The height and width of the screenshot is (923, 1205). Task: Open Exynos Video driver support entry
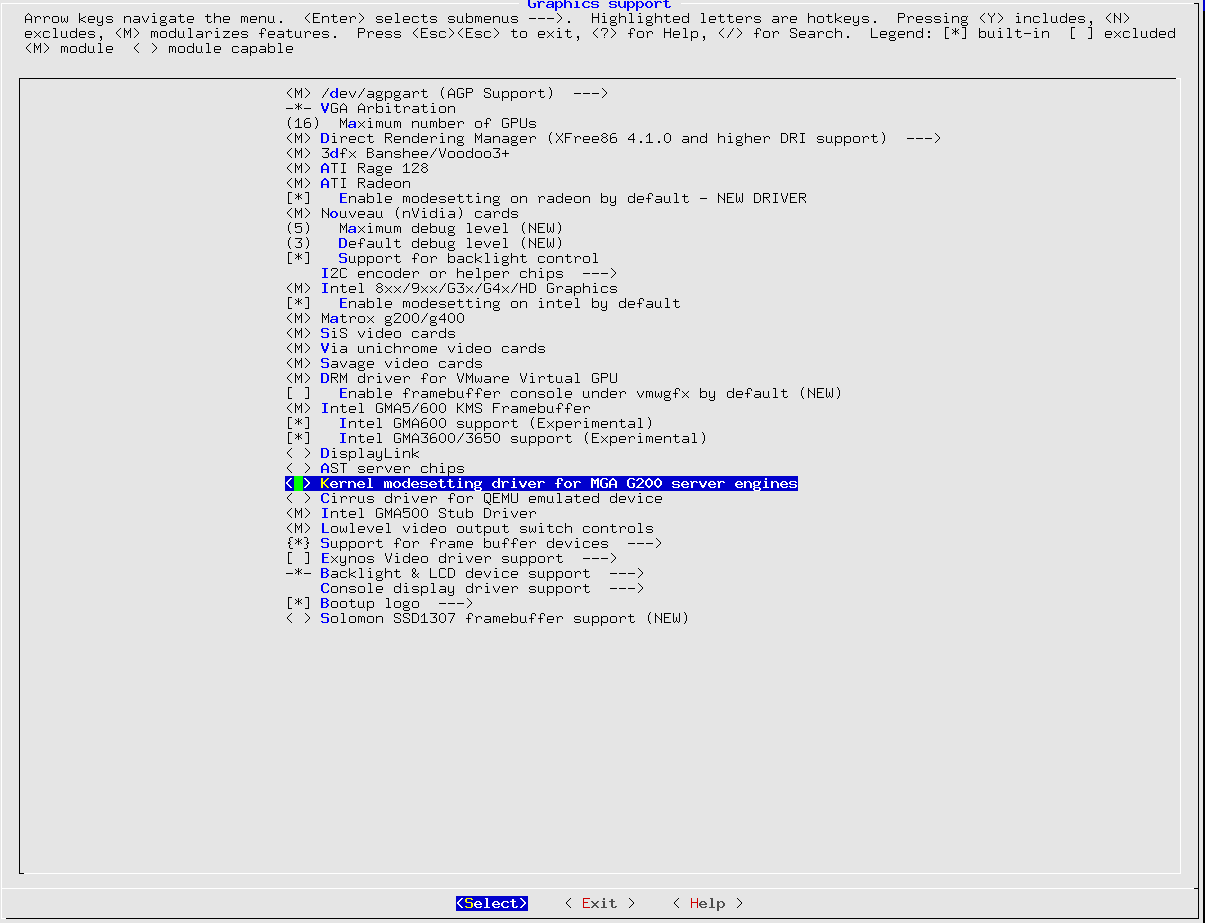coord(451,558)
